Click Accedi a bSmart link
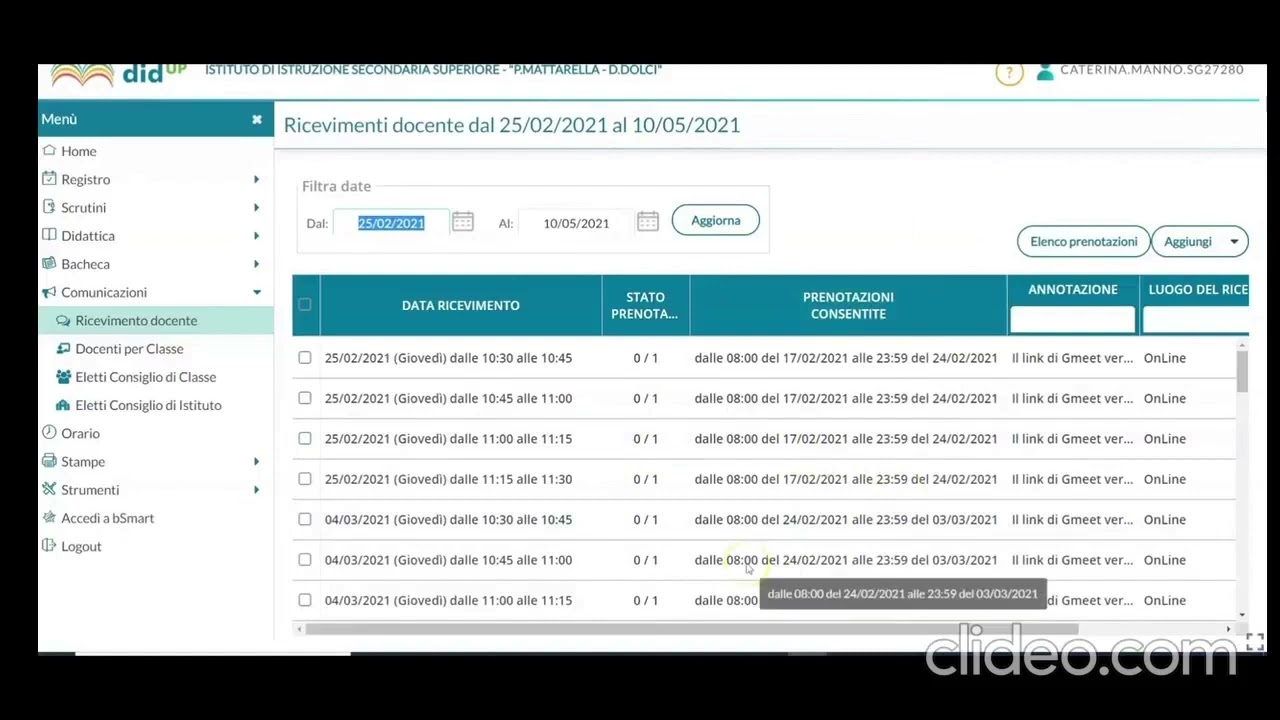This screenshot has height=720, width=1280. (x=107, y=518)
